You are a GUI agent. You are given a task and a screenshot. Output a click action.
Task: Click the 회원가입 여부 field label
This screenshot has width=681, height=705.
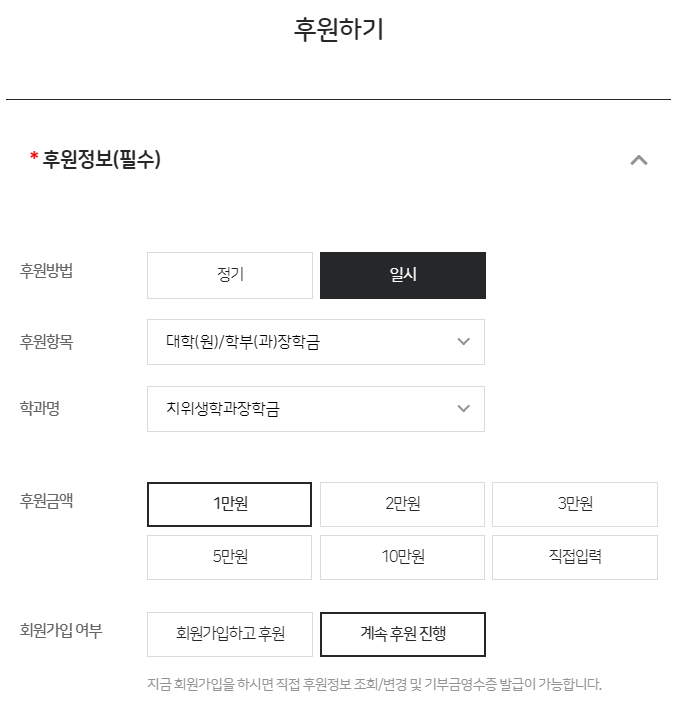[x=61, y=630]
